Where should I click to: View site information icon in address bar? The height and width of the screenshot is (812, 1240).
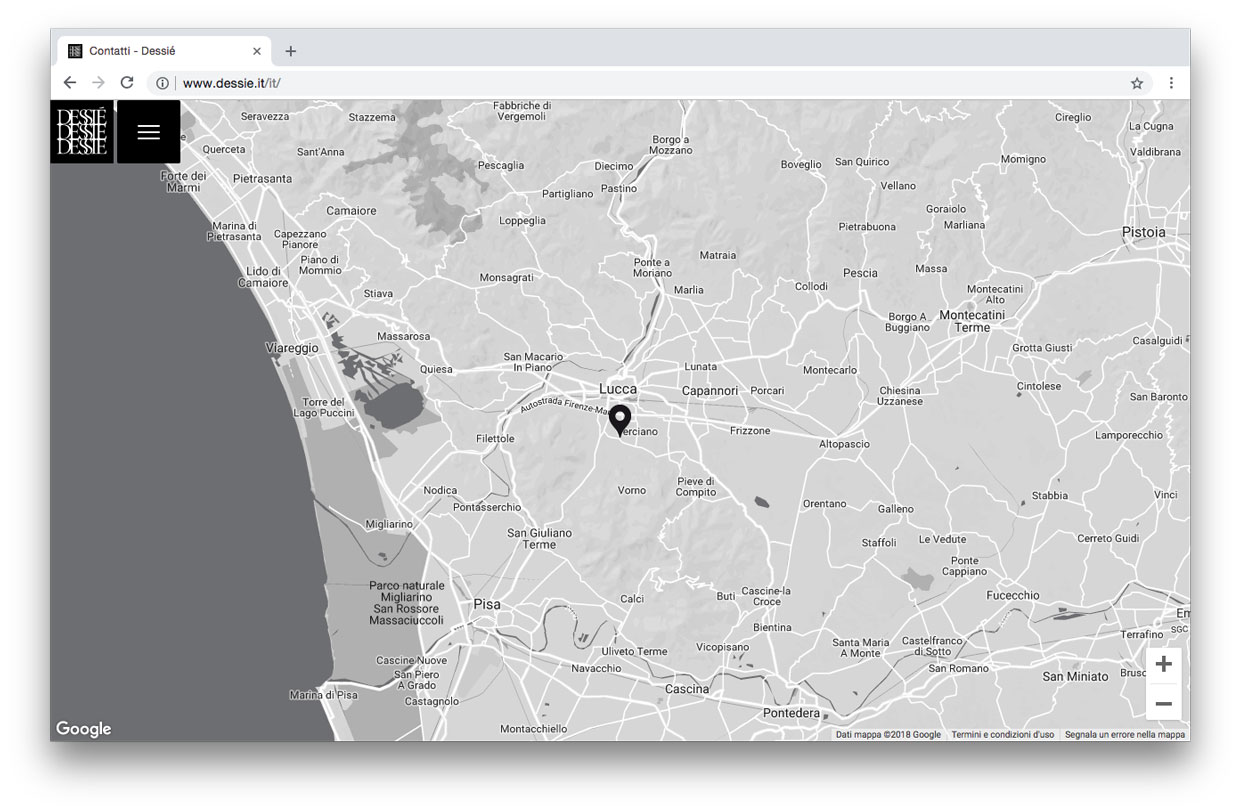163,83
